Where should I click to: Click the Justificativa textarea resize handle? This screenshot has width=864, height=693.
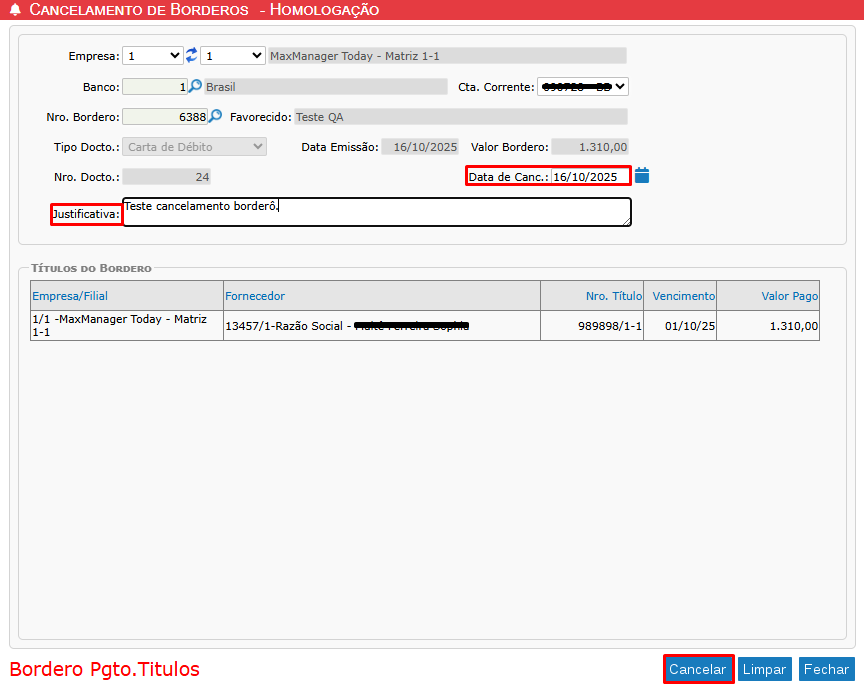[x=626, y=221]
